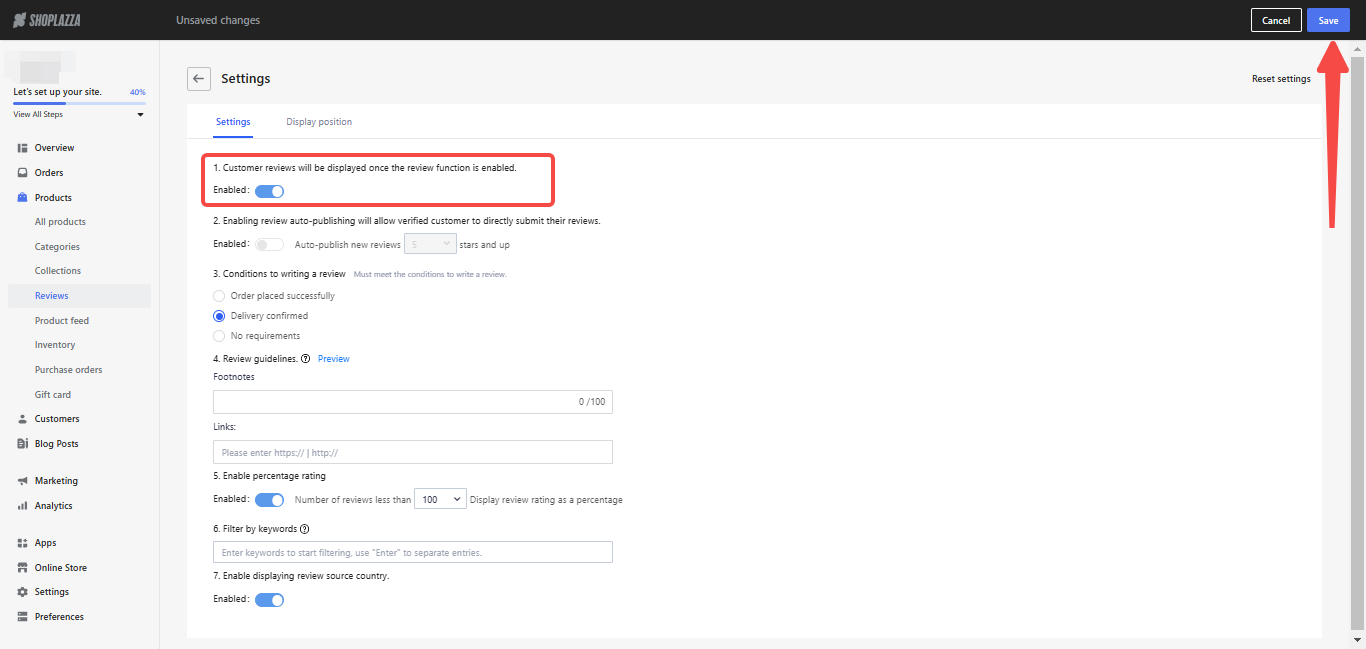Viewport: 1366px width, 649px height.
Task: Select No requirements radio option
Action: [219, 336]
